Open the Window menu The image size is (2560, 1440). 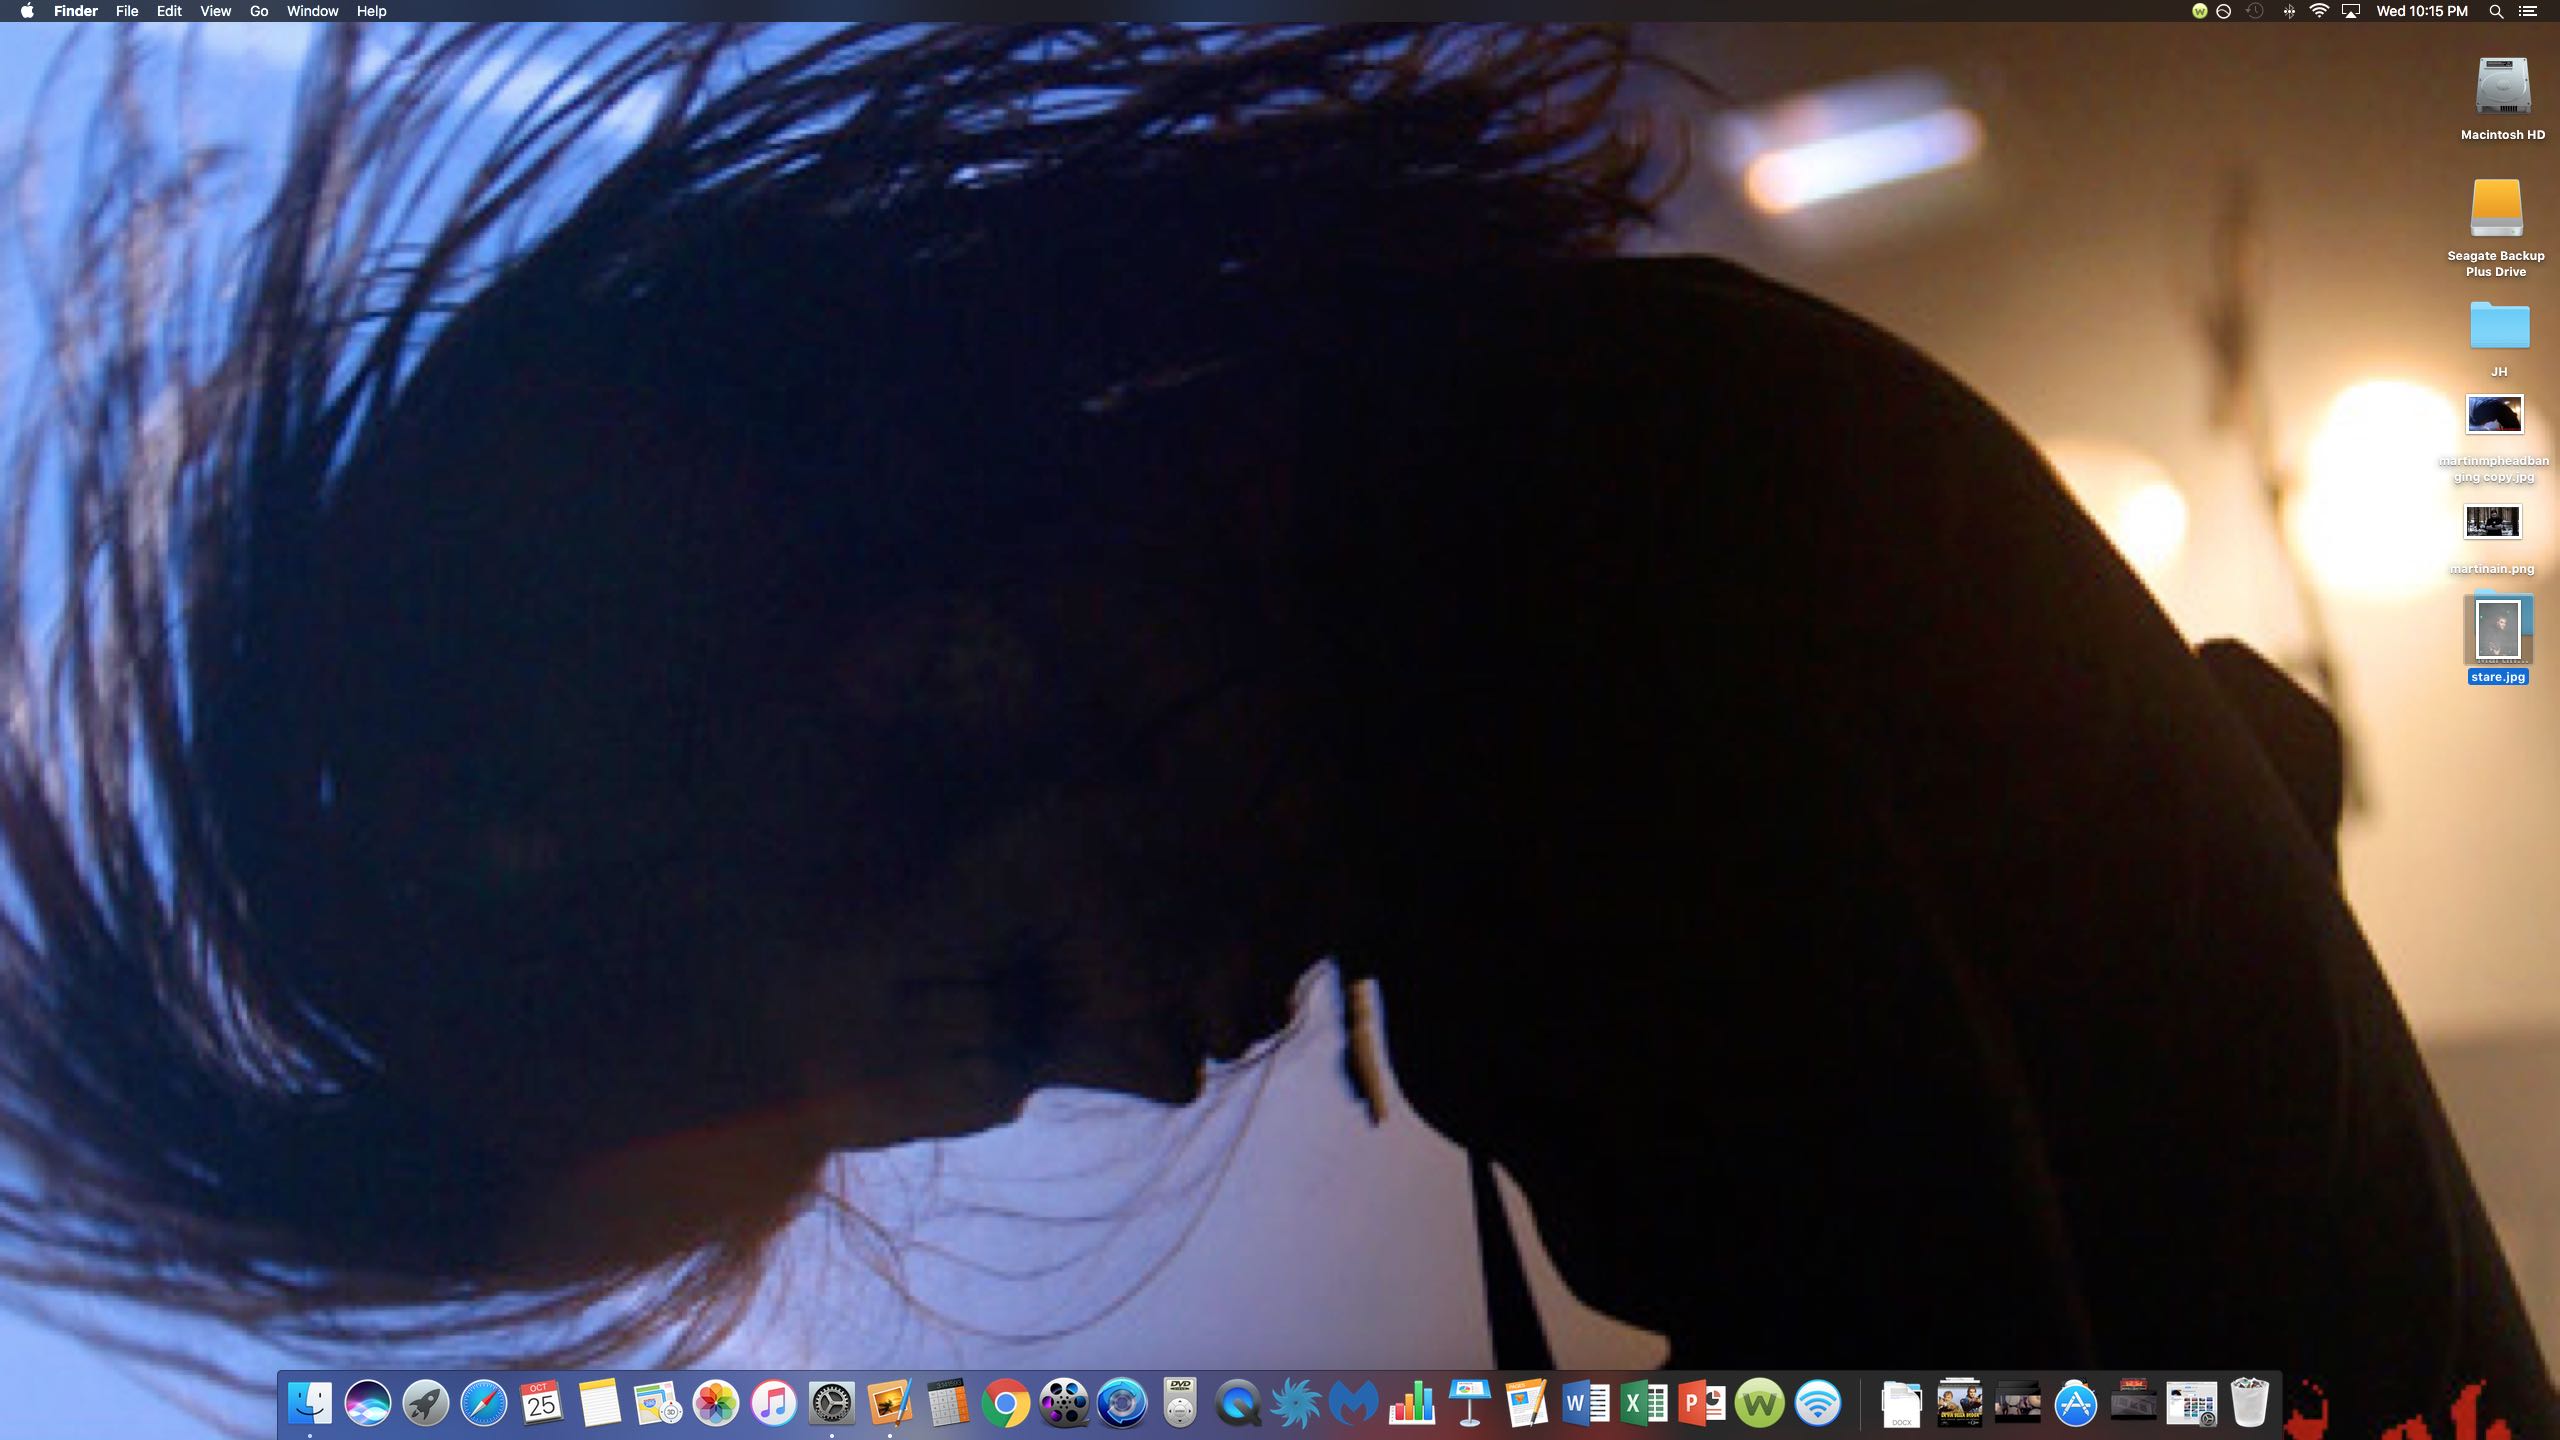[x=312, y=11]
